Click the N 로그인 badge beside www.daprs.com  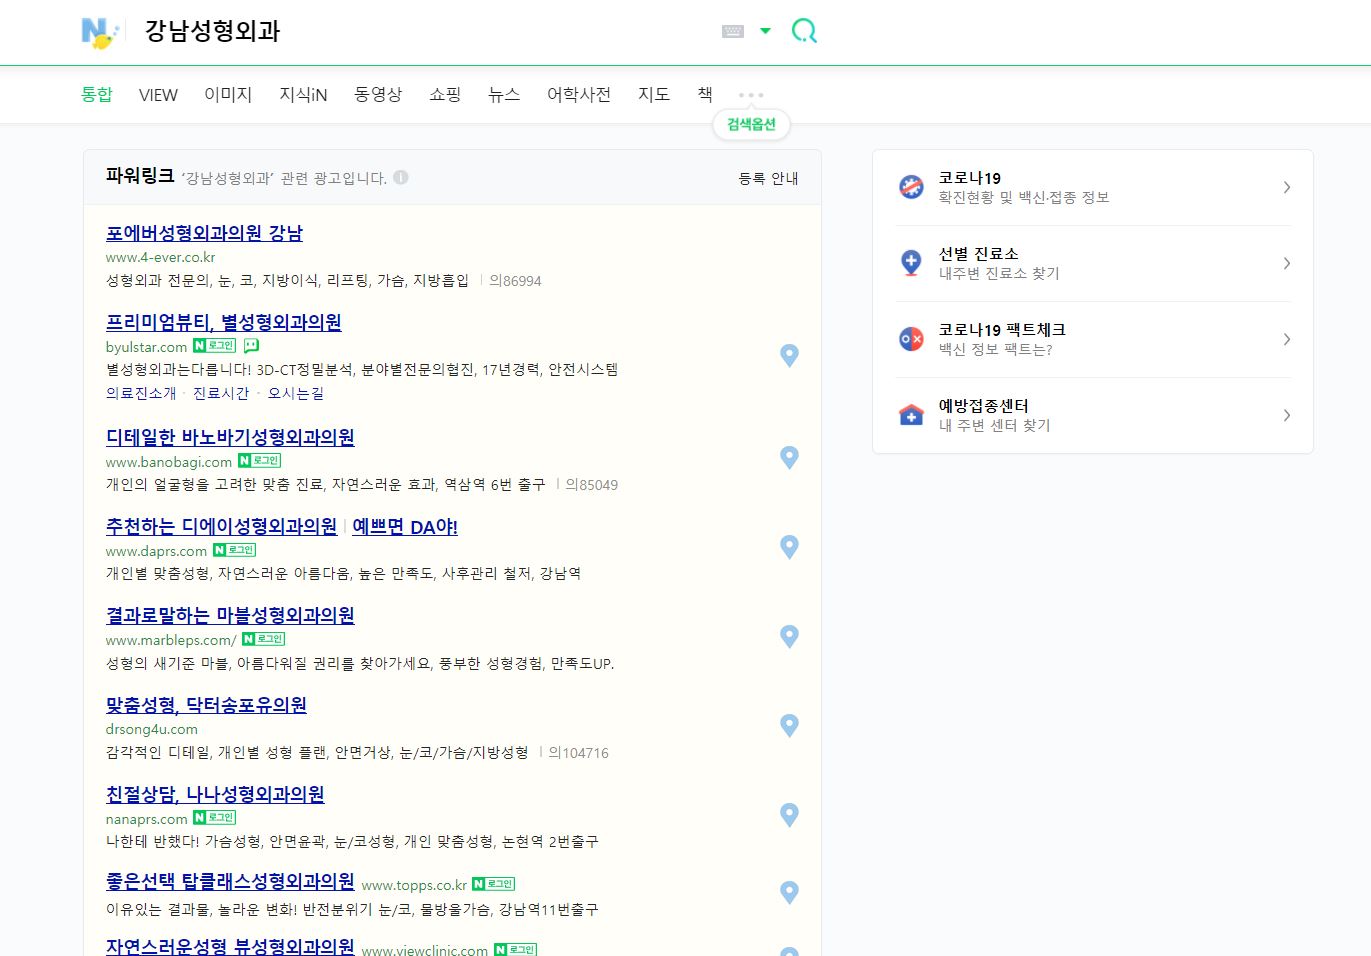[234, 550]
